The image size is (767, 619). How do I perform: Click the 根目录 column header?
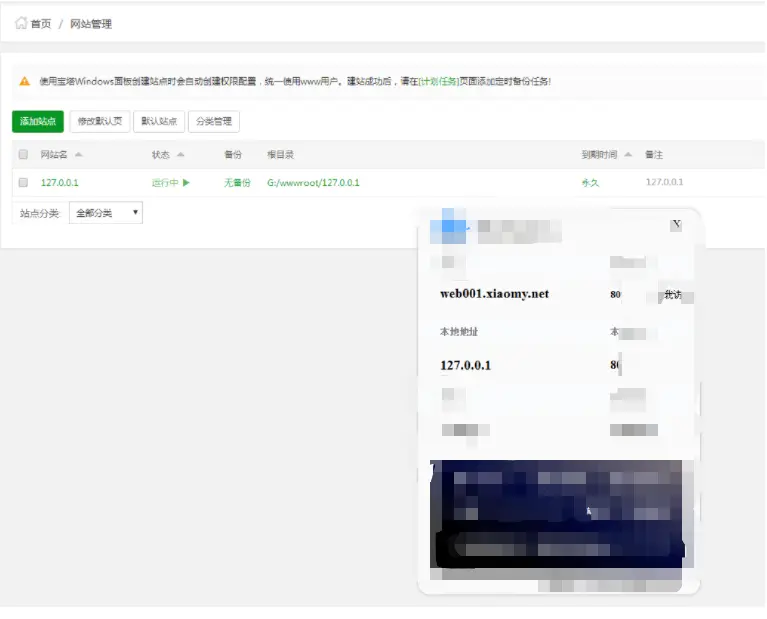coord(280,155)
